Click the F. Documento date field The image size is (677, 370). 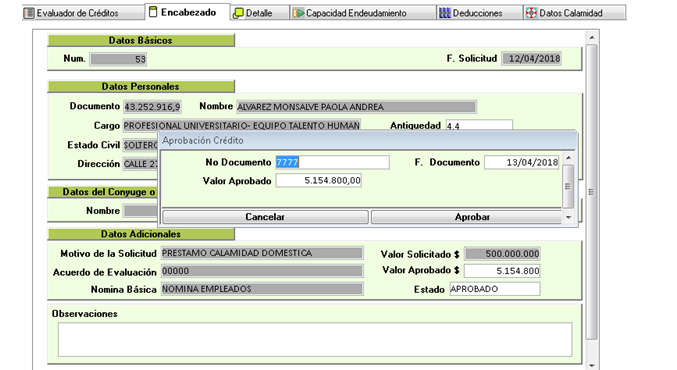(x=522, y=162)
